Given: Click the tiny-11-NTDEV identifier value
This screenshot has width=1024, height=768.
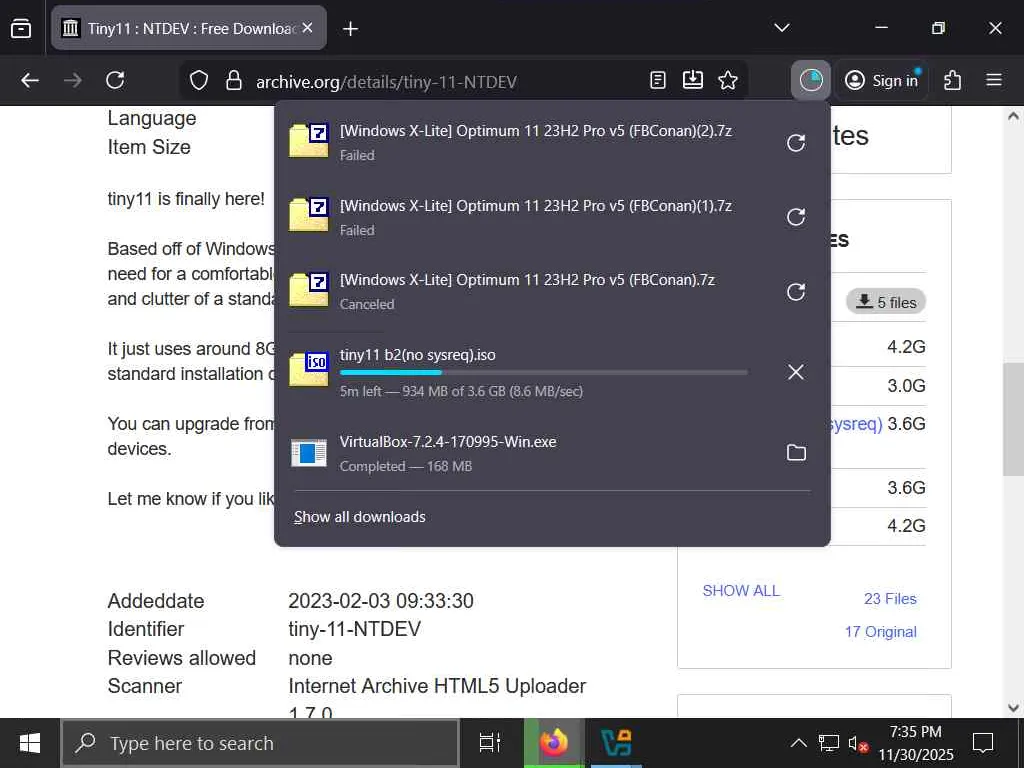Looking at the screenshot, I should pyautogui.click(x=355, y=630).
